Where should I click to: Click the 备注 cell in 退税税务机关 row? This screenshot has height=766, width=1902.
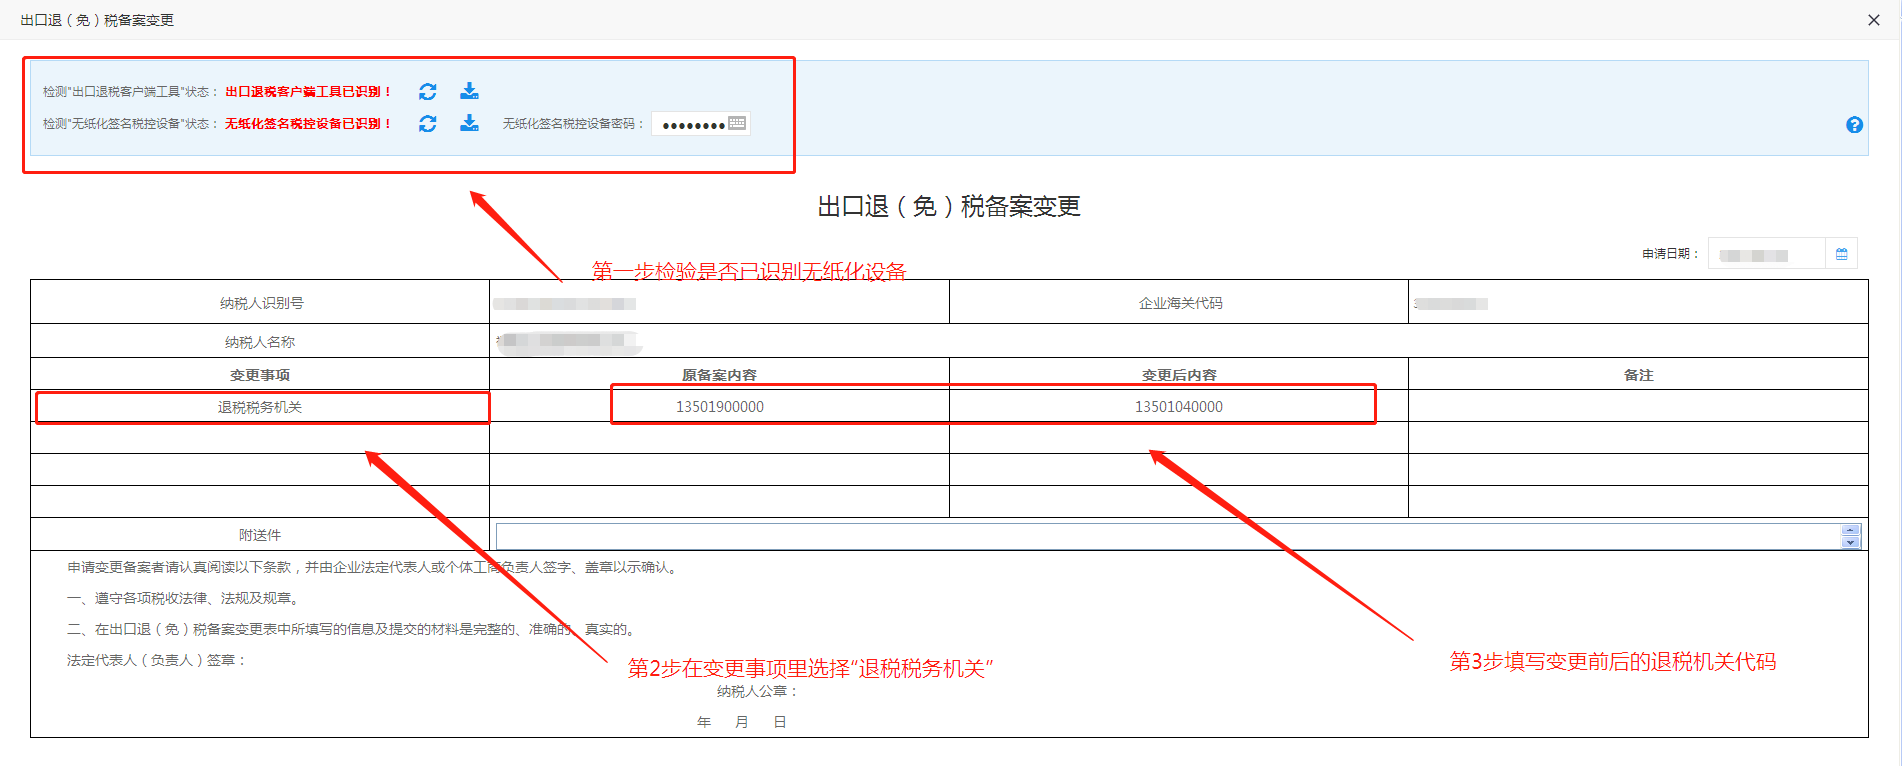[1637, 407]
